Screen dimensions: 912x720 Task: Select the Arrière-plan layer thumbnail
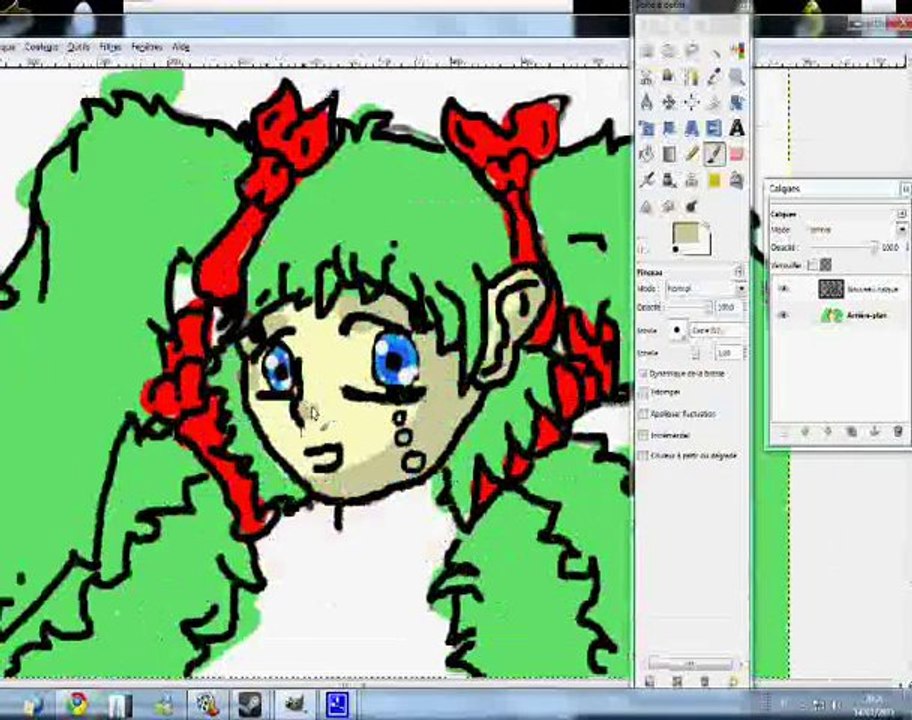(831, 315)
